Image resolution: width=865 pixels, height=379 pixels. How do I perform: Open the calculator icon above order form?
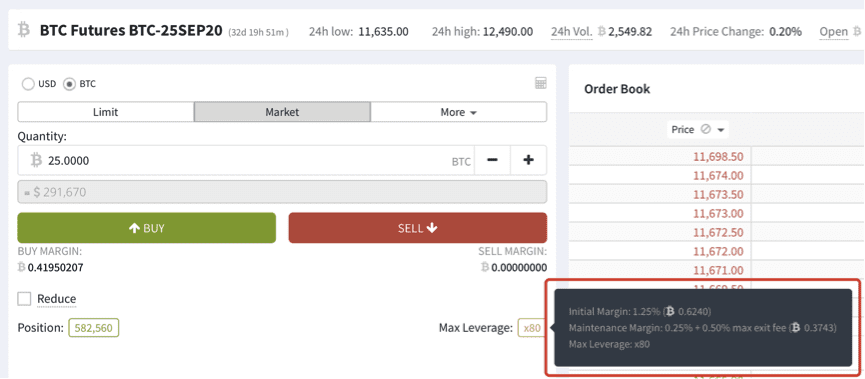tap(541, 83)
